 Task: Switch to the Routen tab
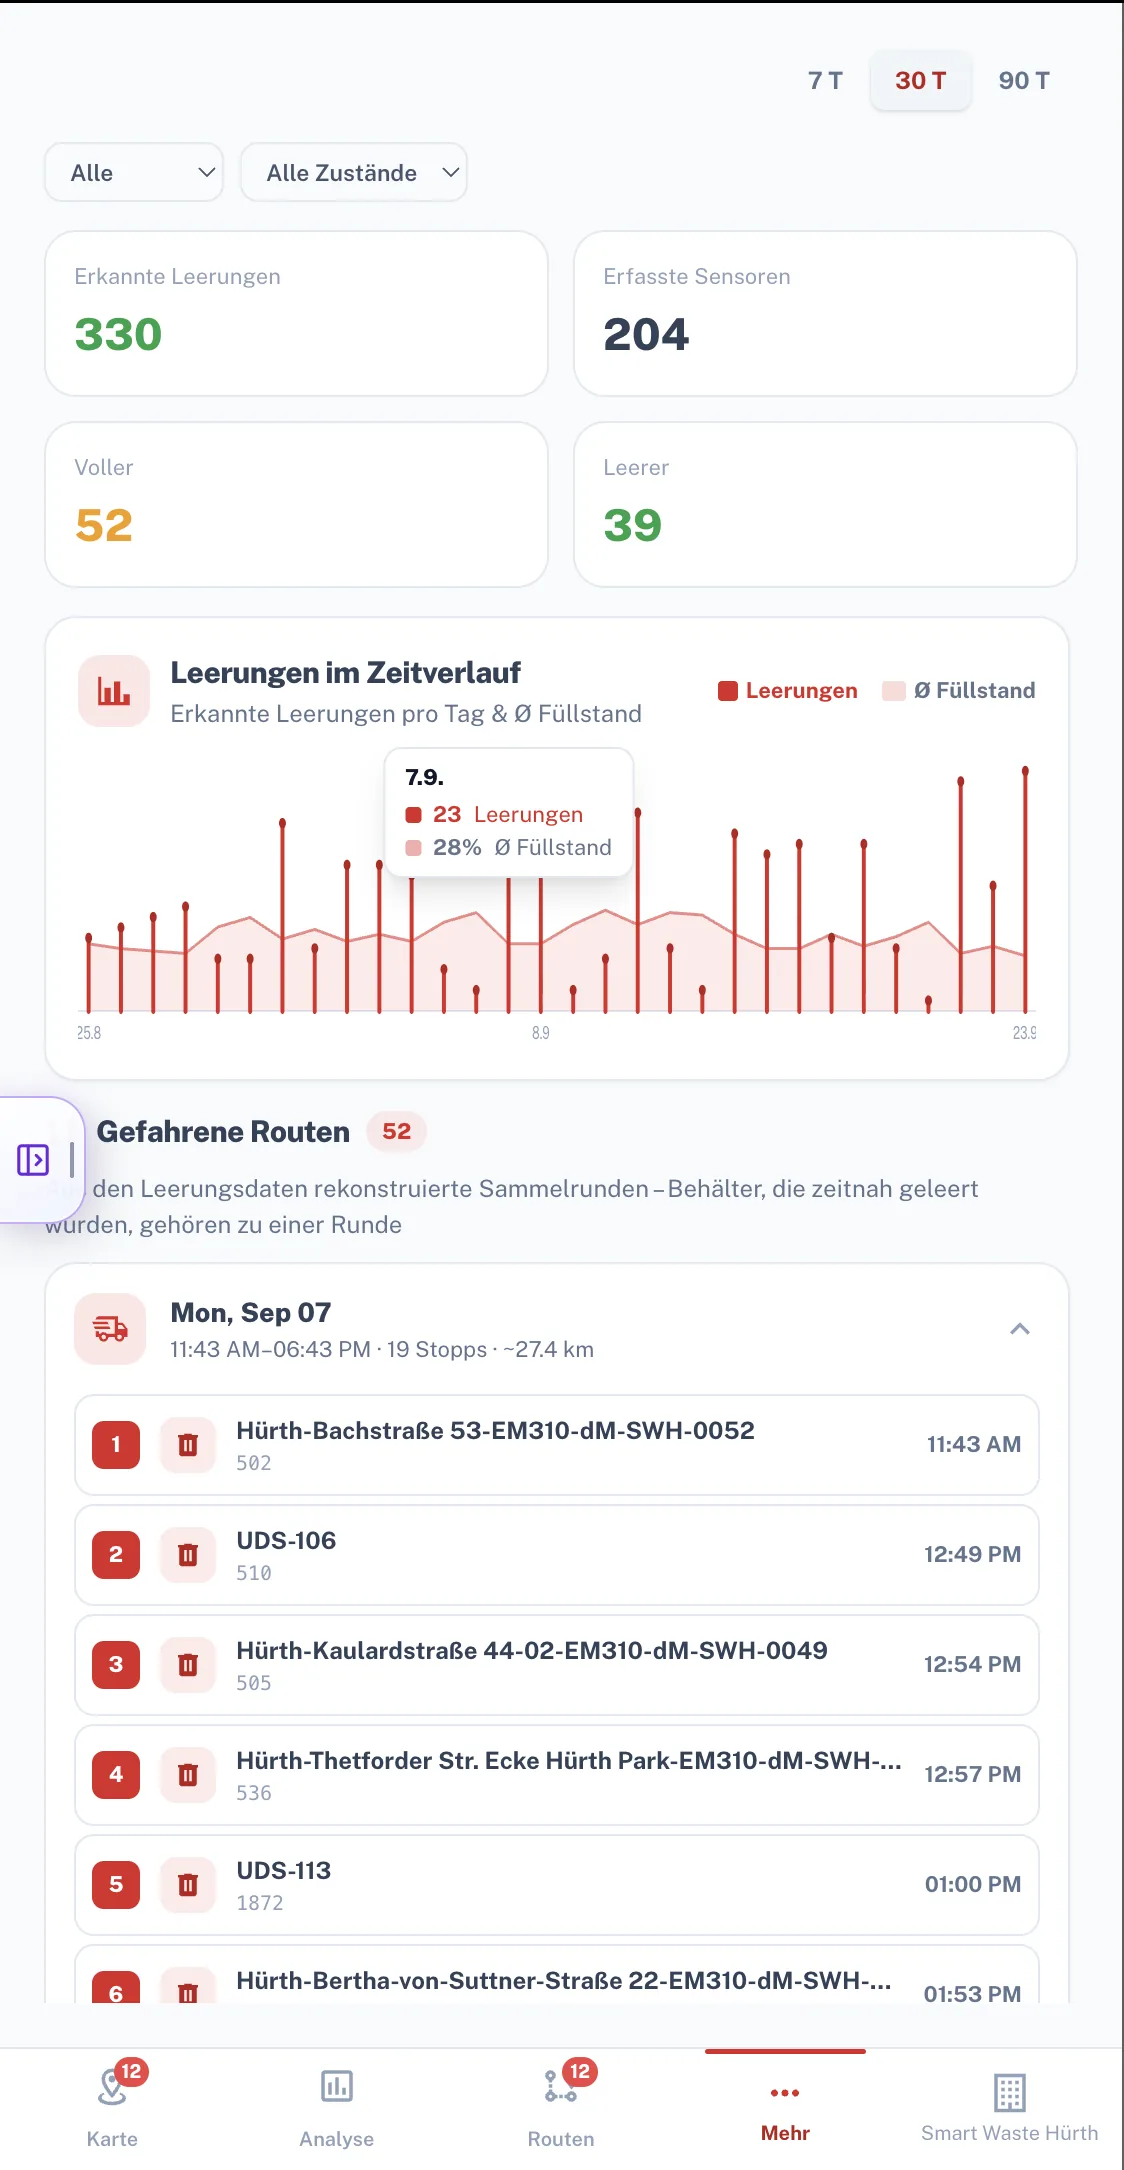click(x=561, y=2108)
